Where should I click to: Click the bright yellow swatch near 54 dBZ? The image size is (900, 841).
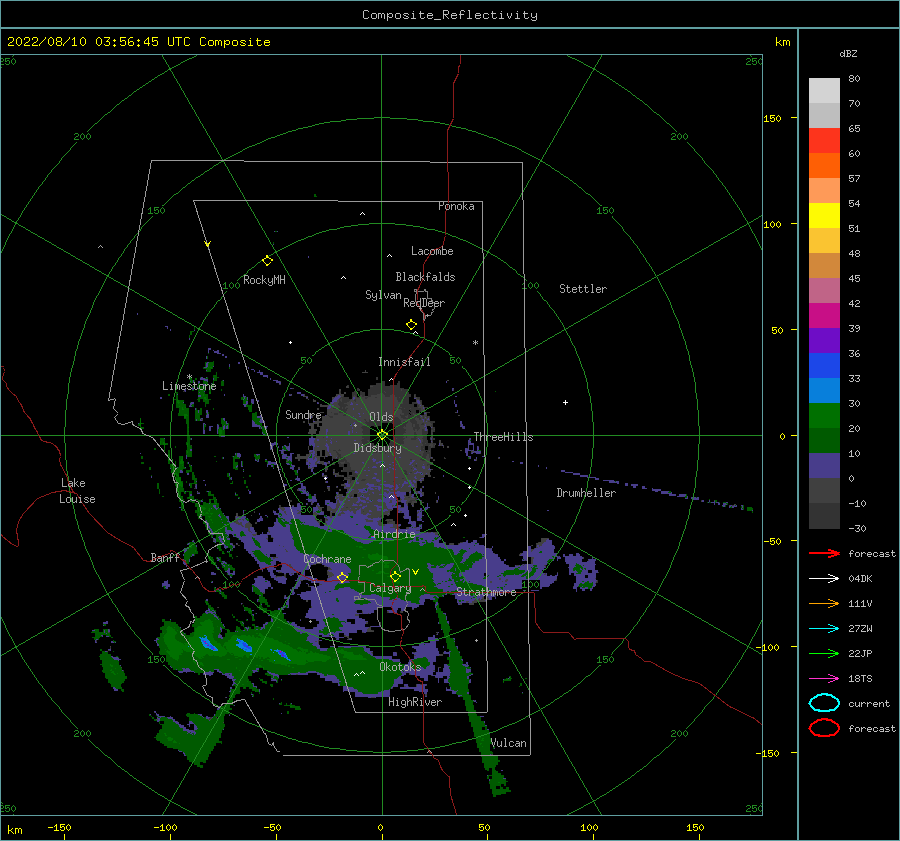(x=824, y=216)
